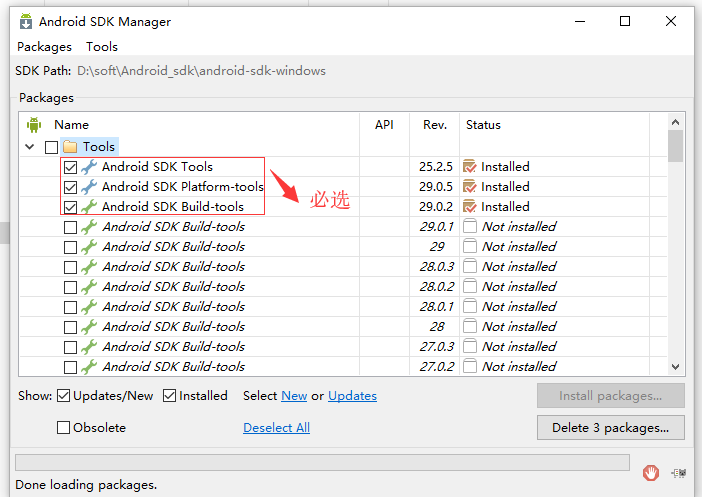This screenshot has width=702, height=497.
Task: Click installed status icon for Build-tools 29.0.2
Action: (x=470, y=207)
